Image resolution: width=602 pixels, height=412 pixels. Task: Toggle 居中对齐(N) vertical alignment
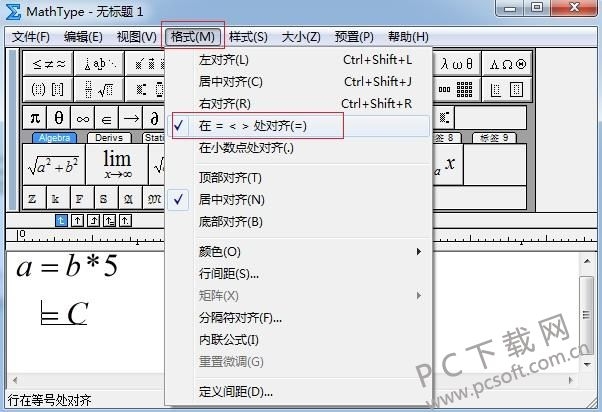298,200
